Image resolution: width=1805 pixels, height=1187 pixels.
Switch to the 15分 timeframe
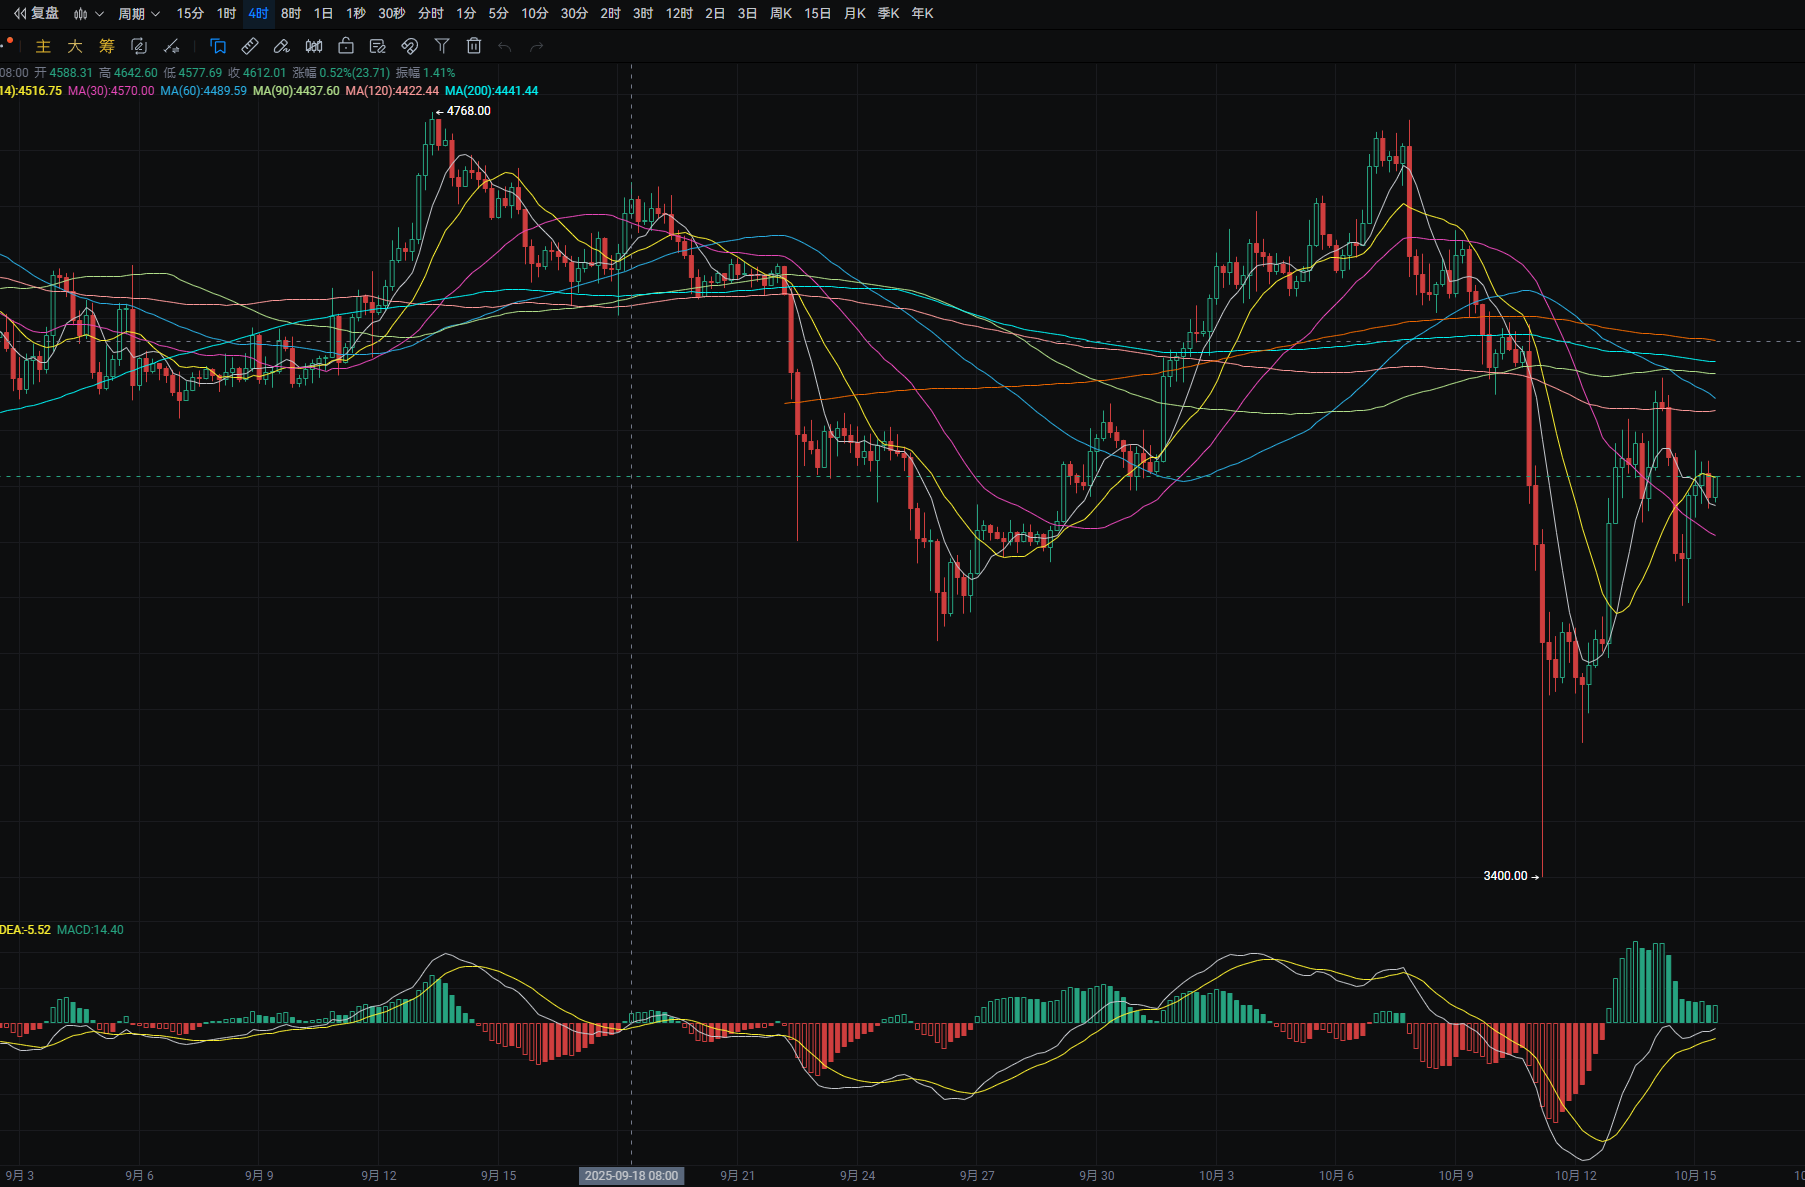190,14
